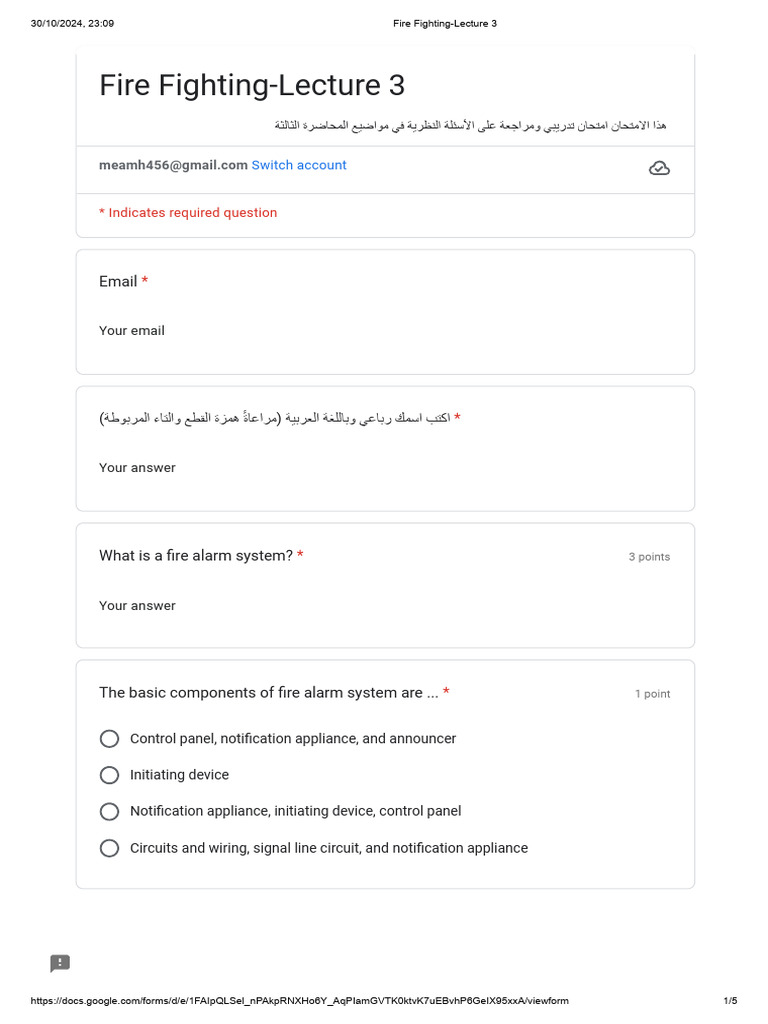The height and width of the screenshot is (1024, 768).
Task: Click the 'Your email' input field
Action: pyautogui.click(x=132, y=331)
